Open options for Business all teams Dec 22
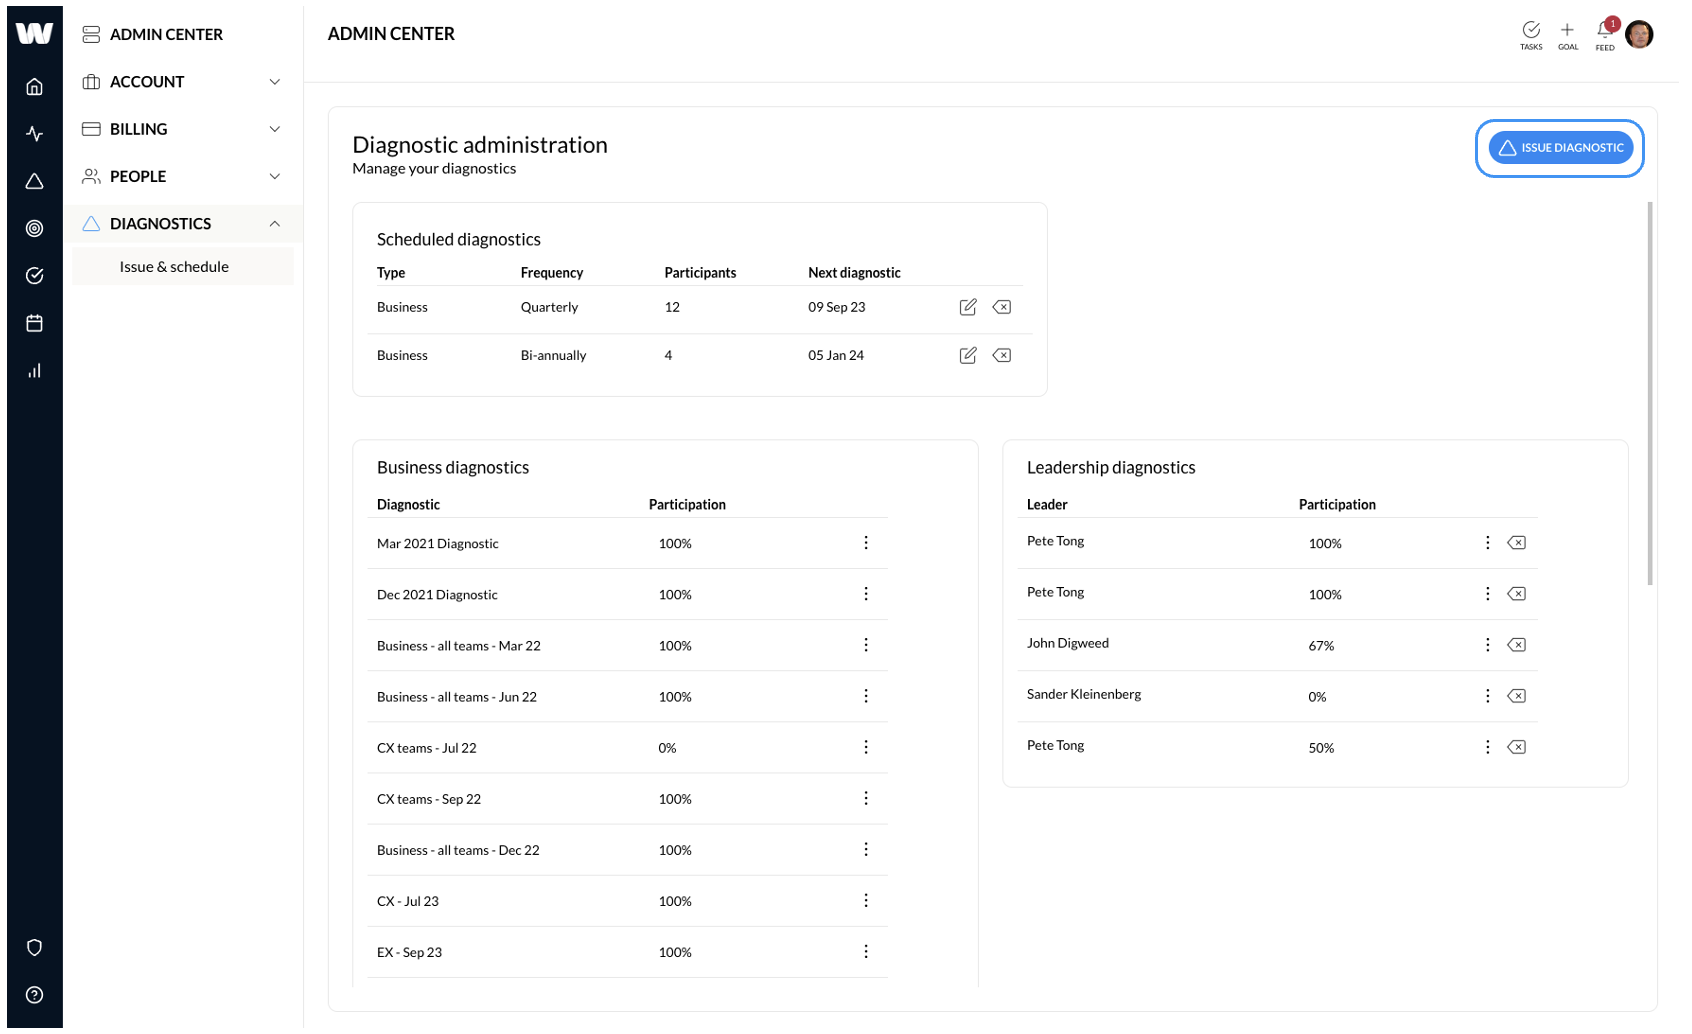Viewport: 1692px width, 1034px height. click(x=866, y=849)
